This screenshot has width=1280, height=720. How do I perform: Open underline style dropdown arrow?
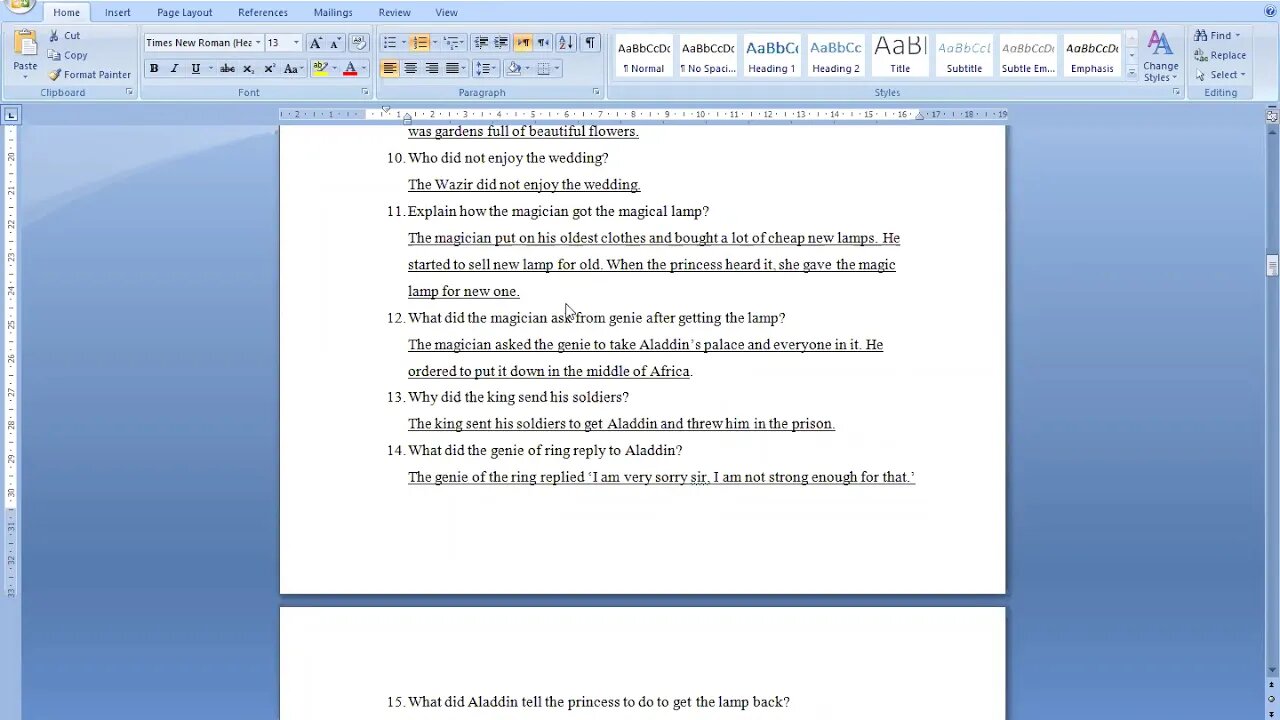(x=210, y=68)
